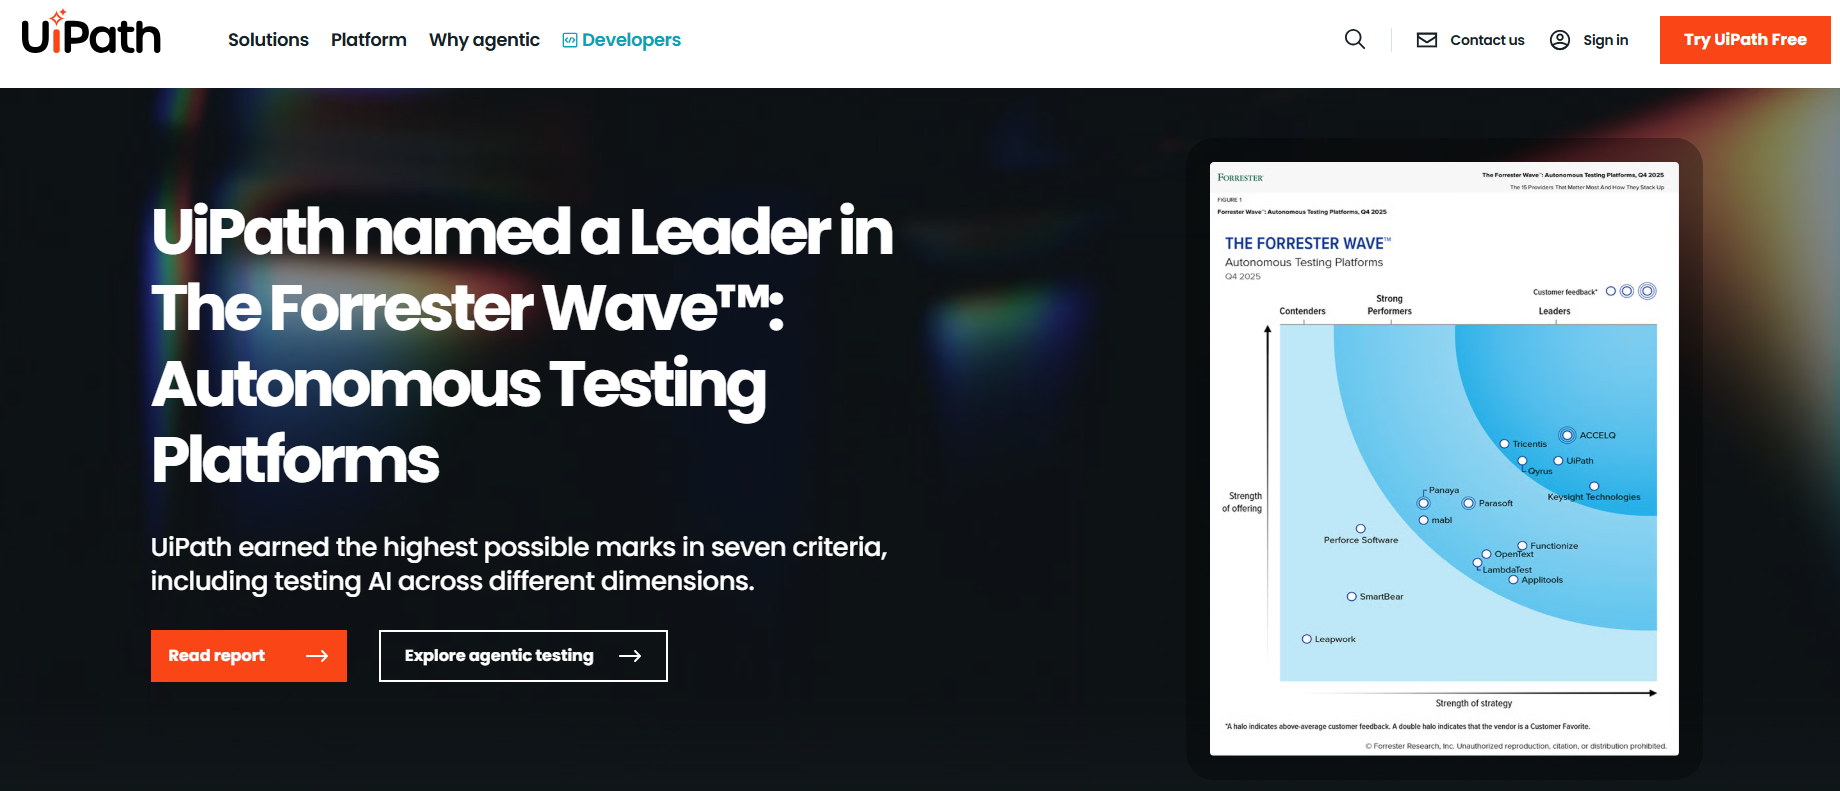Click the headline UiPath named a Leader
Image resolution: width=1840 pixels, height=791 pixels.
(522, 345)
